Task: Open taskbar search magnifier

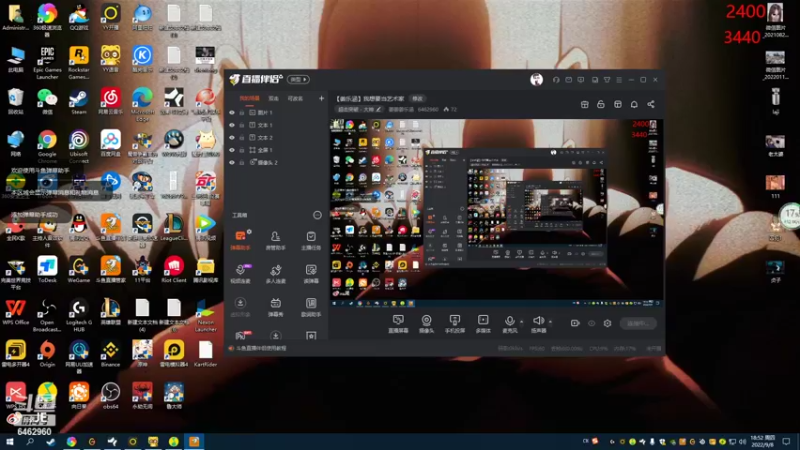Action: point(30,441)
